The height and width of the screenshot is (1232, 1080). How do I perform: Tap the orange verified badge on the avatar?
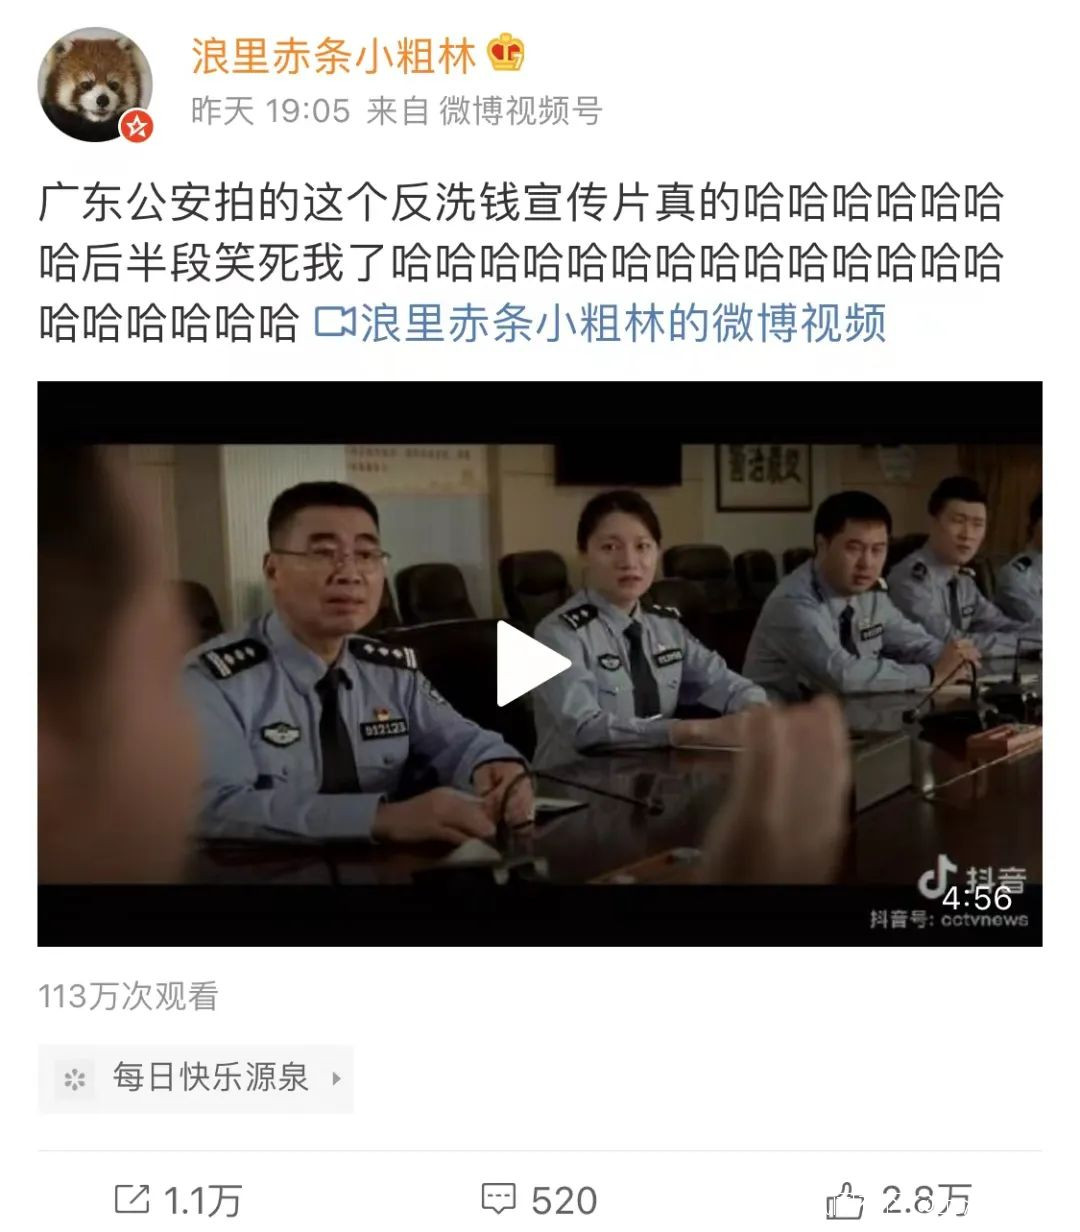pos(137,126)
